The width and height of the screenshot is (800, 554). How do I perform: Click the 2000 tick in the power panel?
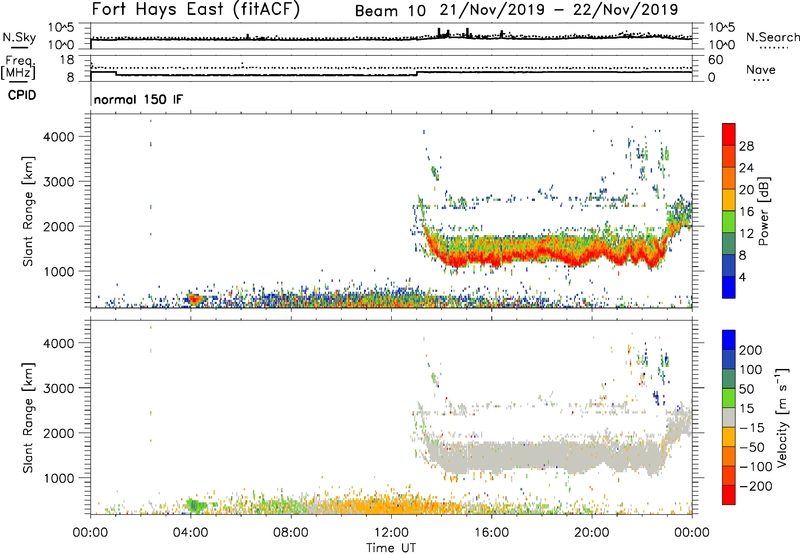[59, 226]
